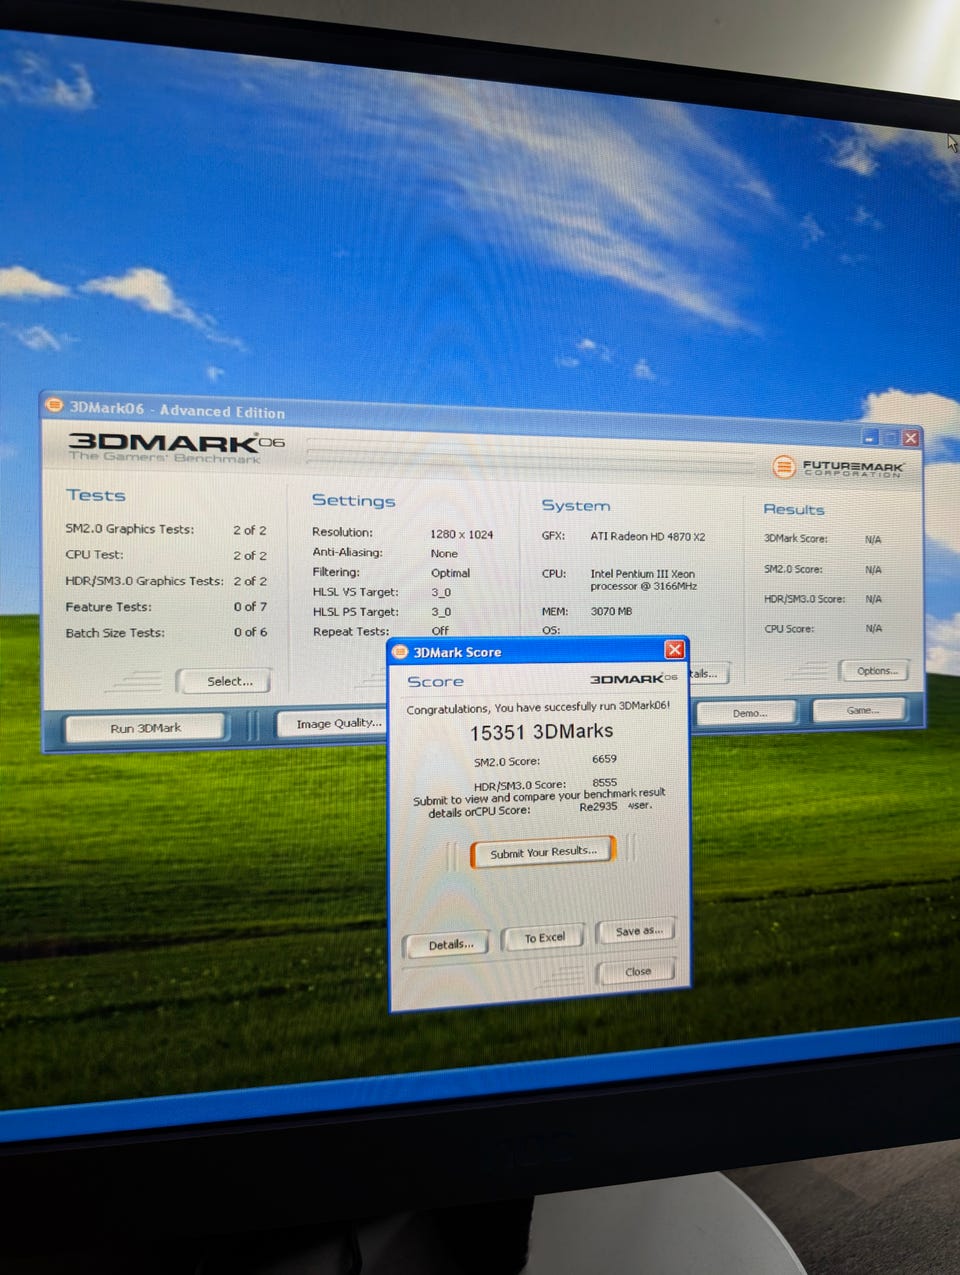Click Submit Your Results button
This screenshot has width=960, height=1275.
point(543,852)
